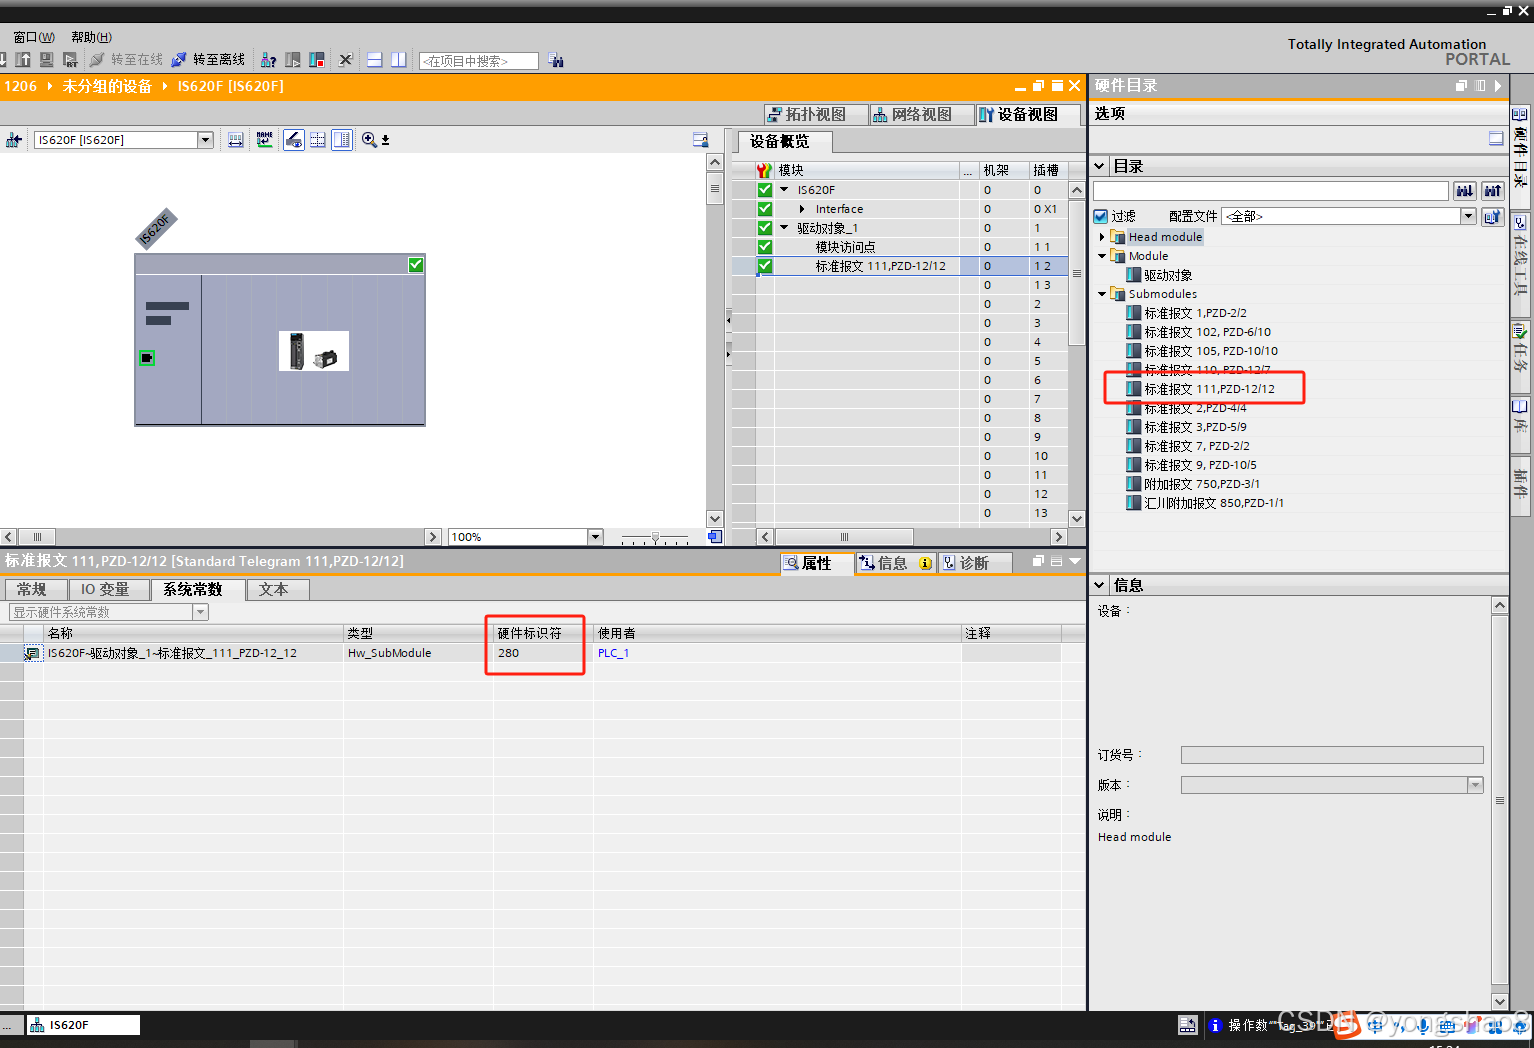Click the green PROFINET port on the device
Screen dimensions: 1534x1048
[x=147, y=358]
